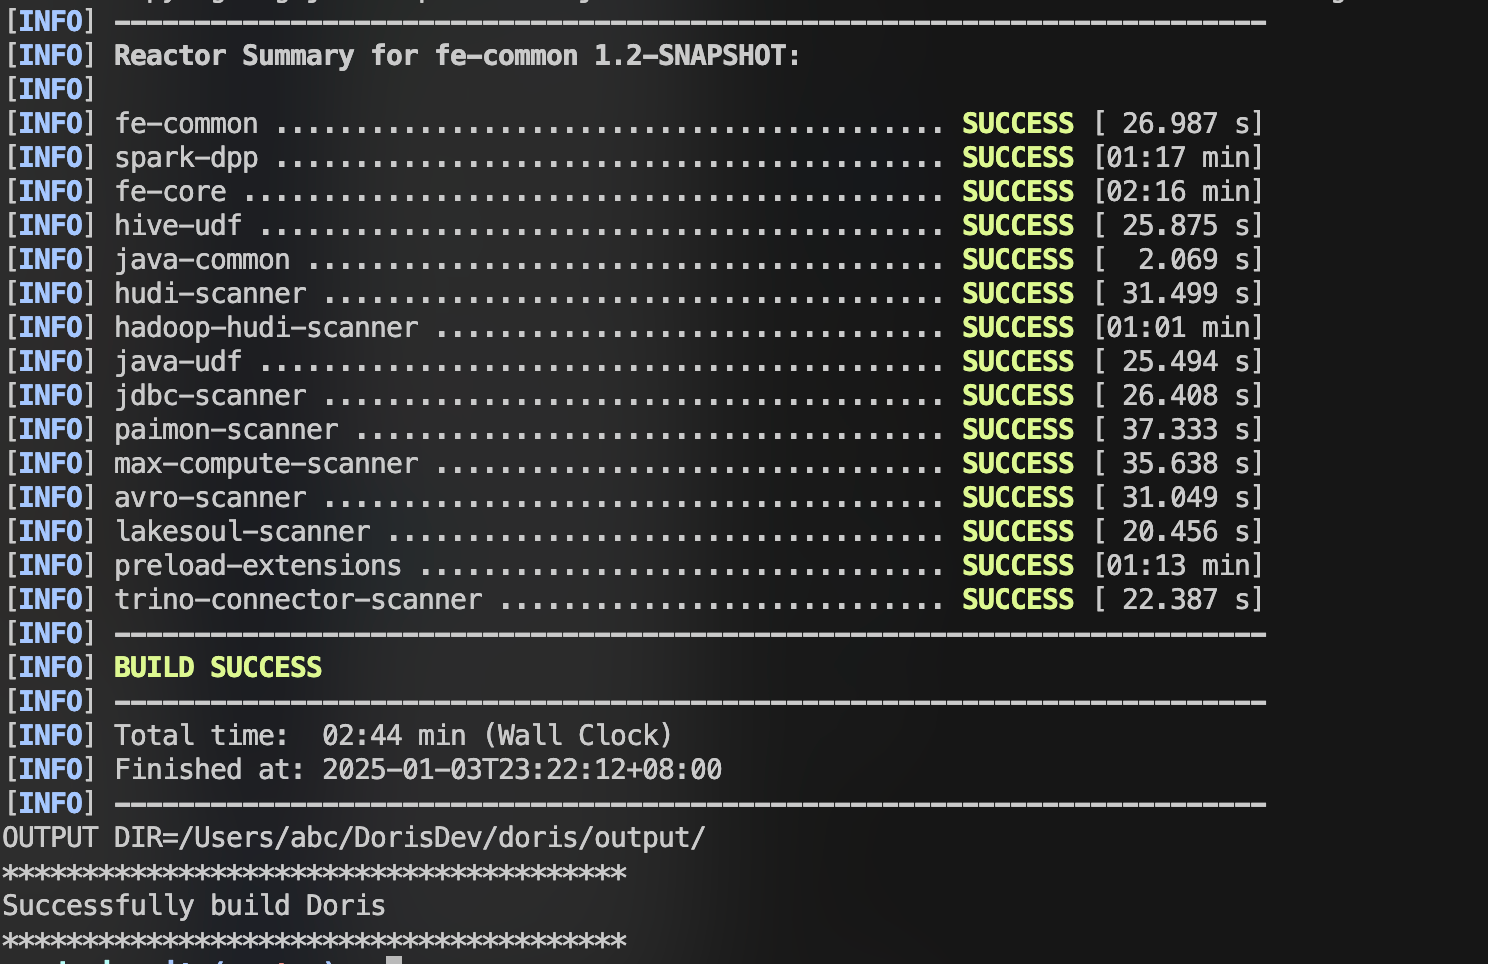The height and width of the screenshot is (964, 1488).
Task: Click the 'spark-dpp' module name
Action: pos(186,158)
